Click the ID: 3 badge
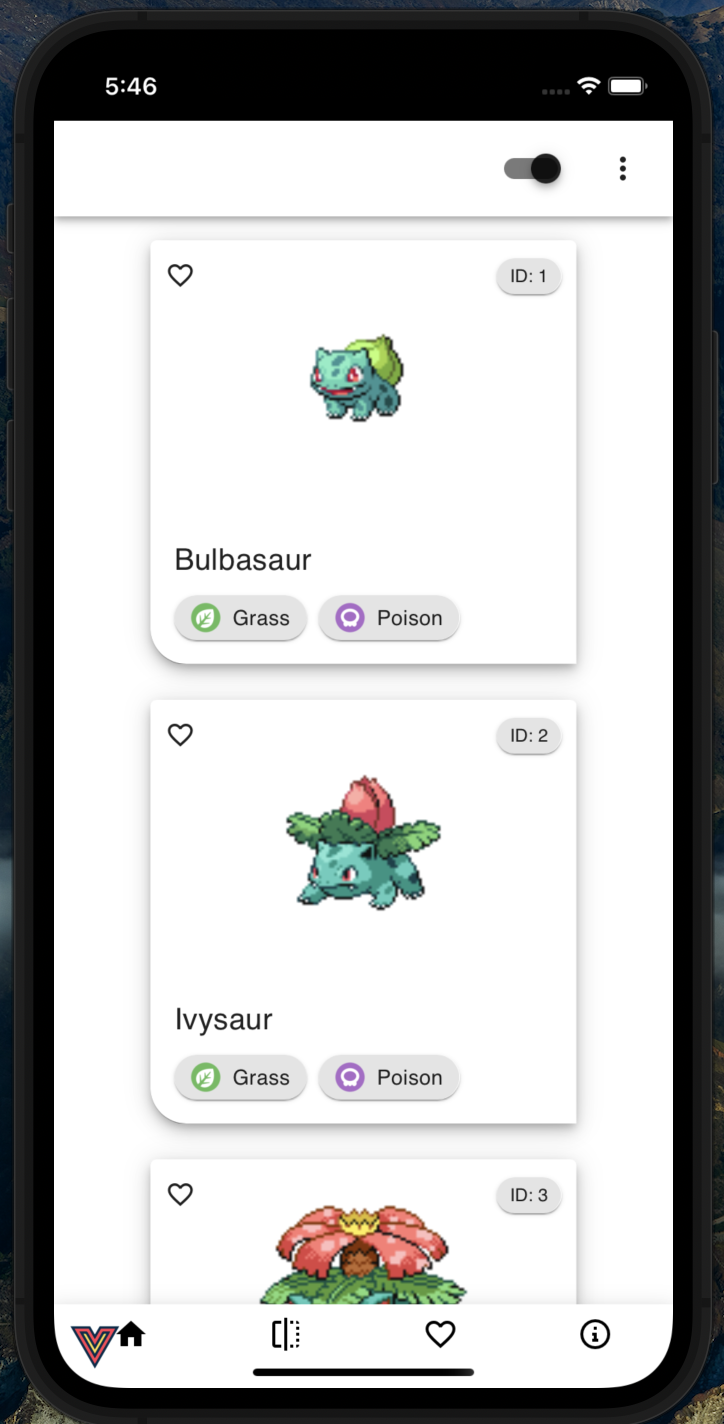 [x=529, y=1195]
